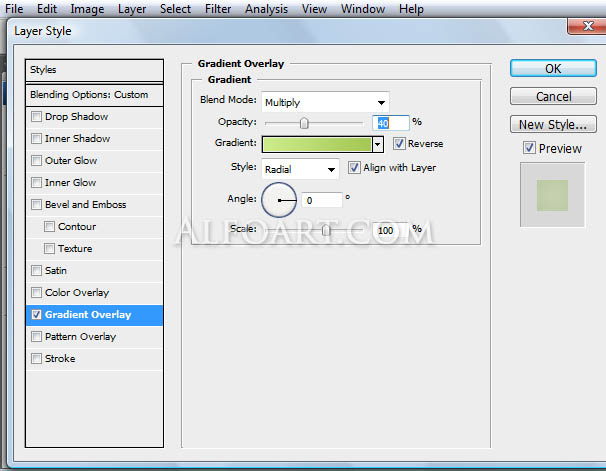Tick the Texture checkbox
Viewport: 606px width, 471px height.
pos(49,248)
